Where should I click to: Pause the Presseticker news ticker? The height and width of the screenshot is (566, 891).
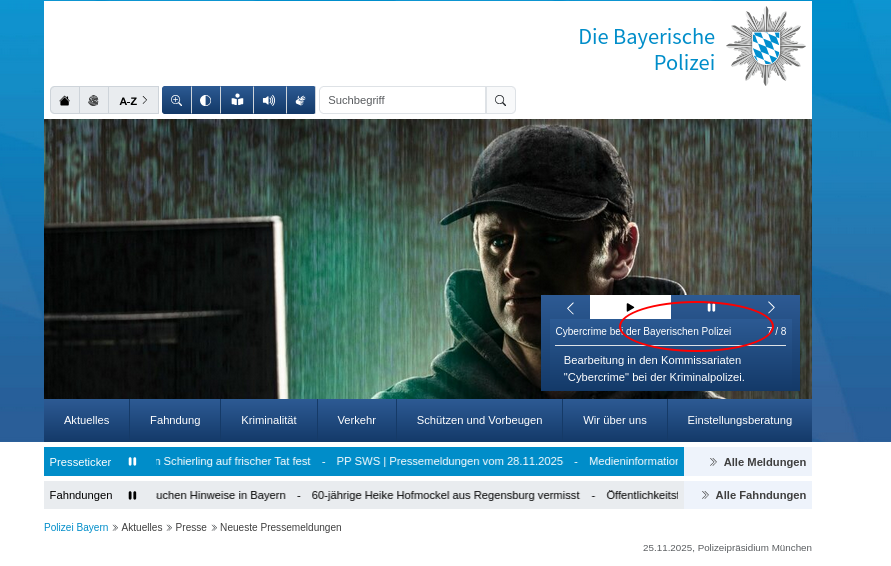(x=132, y=462)
